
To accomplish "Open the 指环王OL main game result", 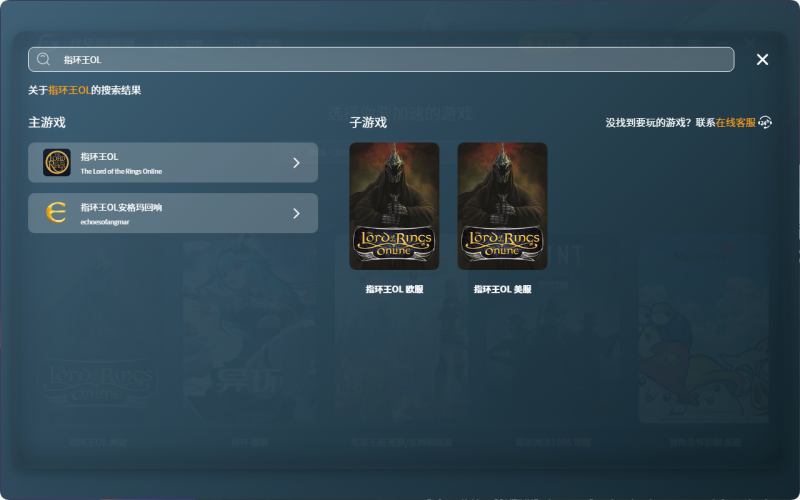I will point(173,162).
